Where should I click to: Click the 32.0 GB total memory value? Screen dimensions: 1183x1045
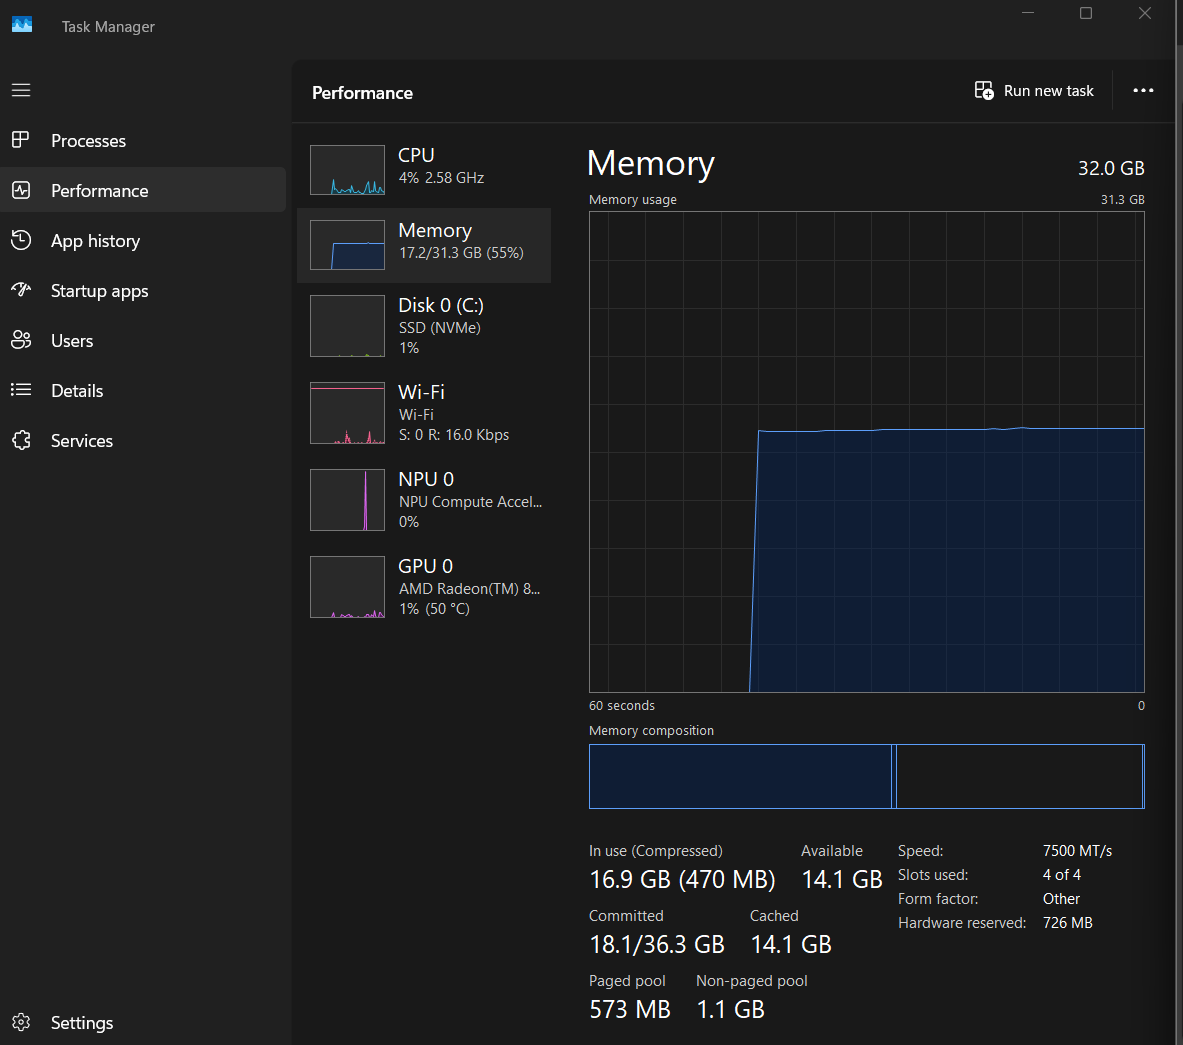(1111, 168)
